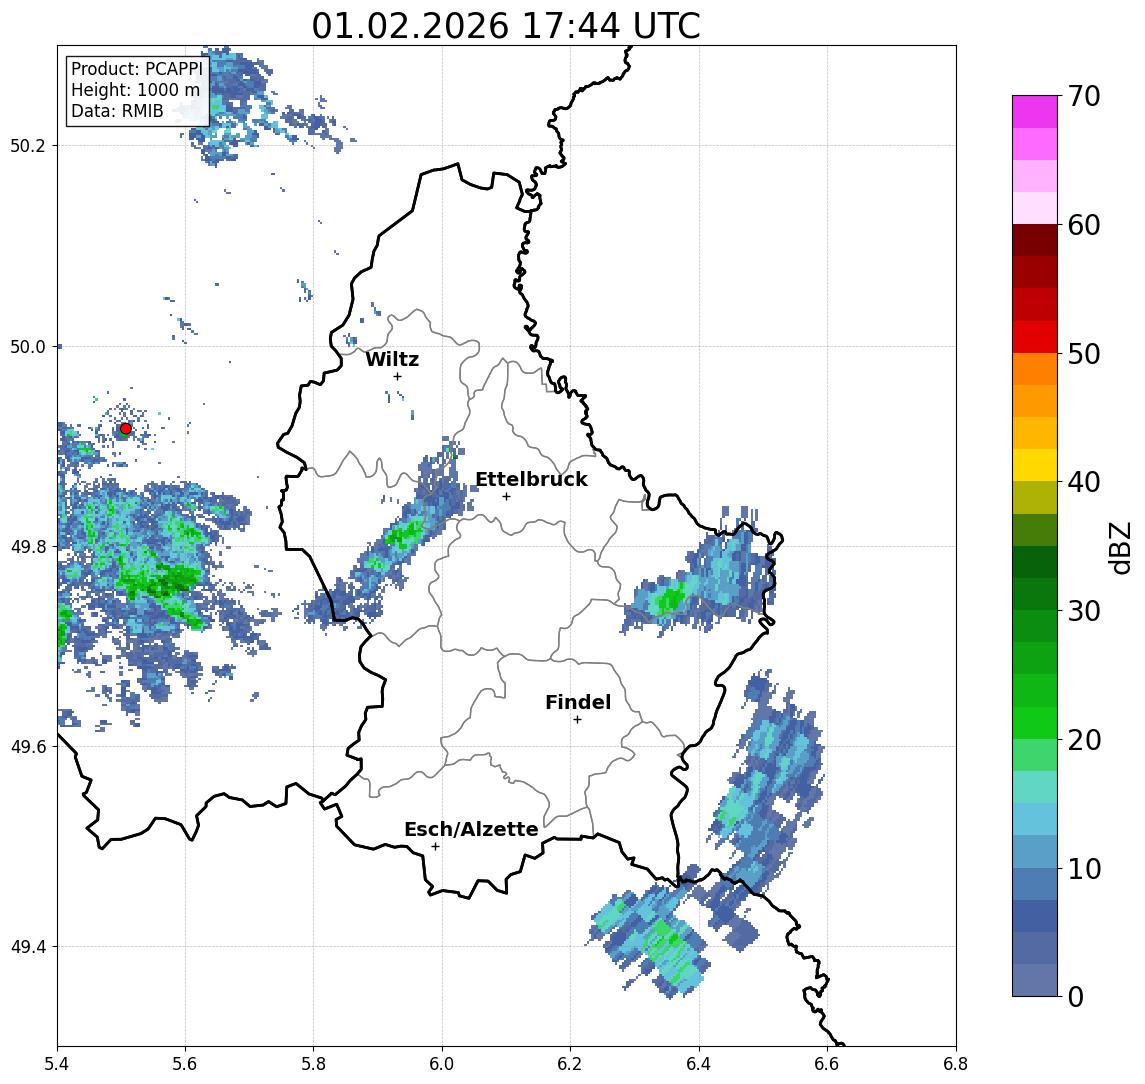Click the dark red colorbar segment below 60
The width and height of the screenshot is (1145, 1084).
click(x=1035, y=240)
